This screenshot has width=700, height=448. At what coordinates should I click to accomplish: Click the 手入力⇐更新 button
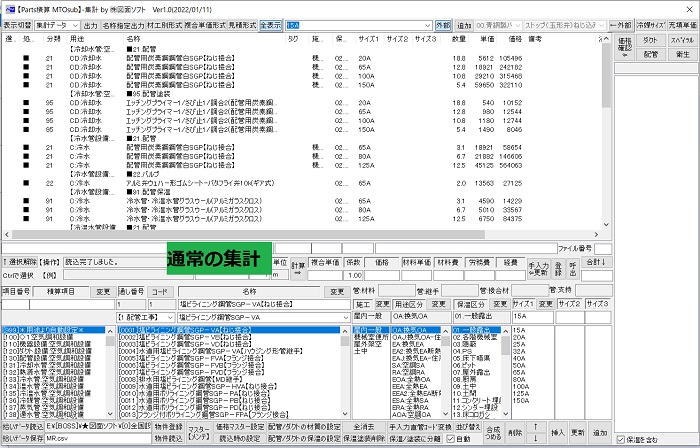(538, 269)
